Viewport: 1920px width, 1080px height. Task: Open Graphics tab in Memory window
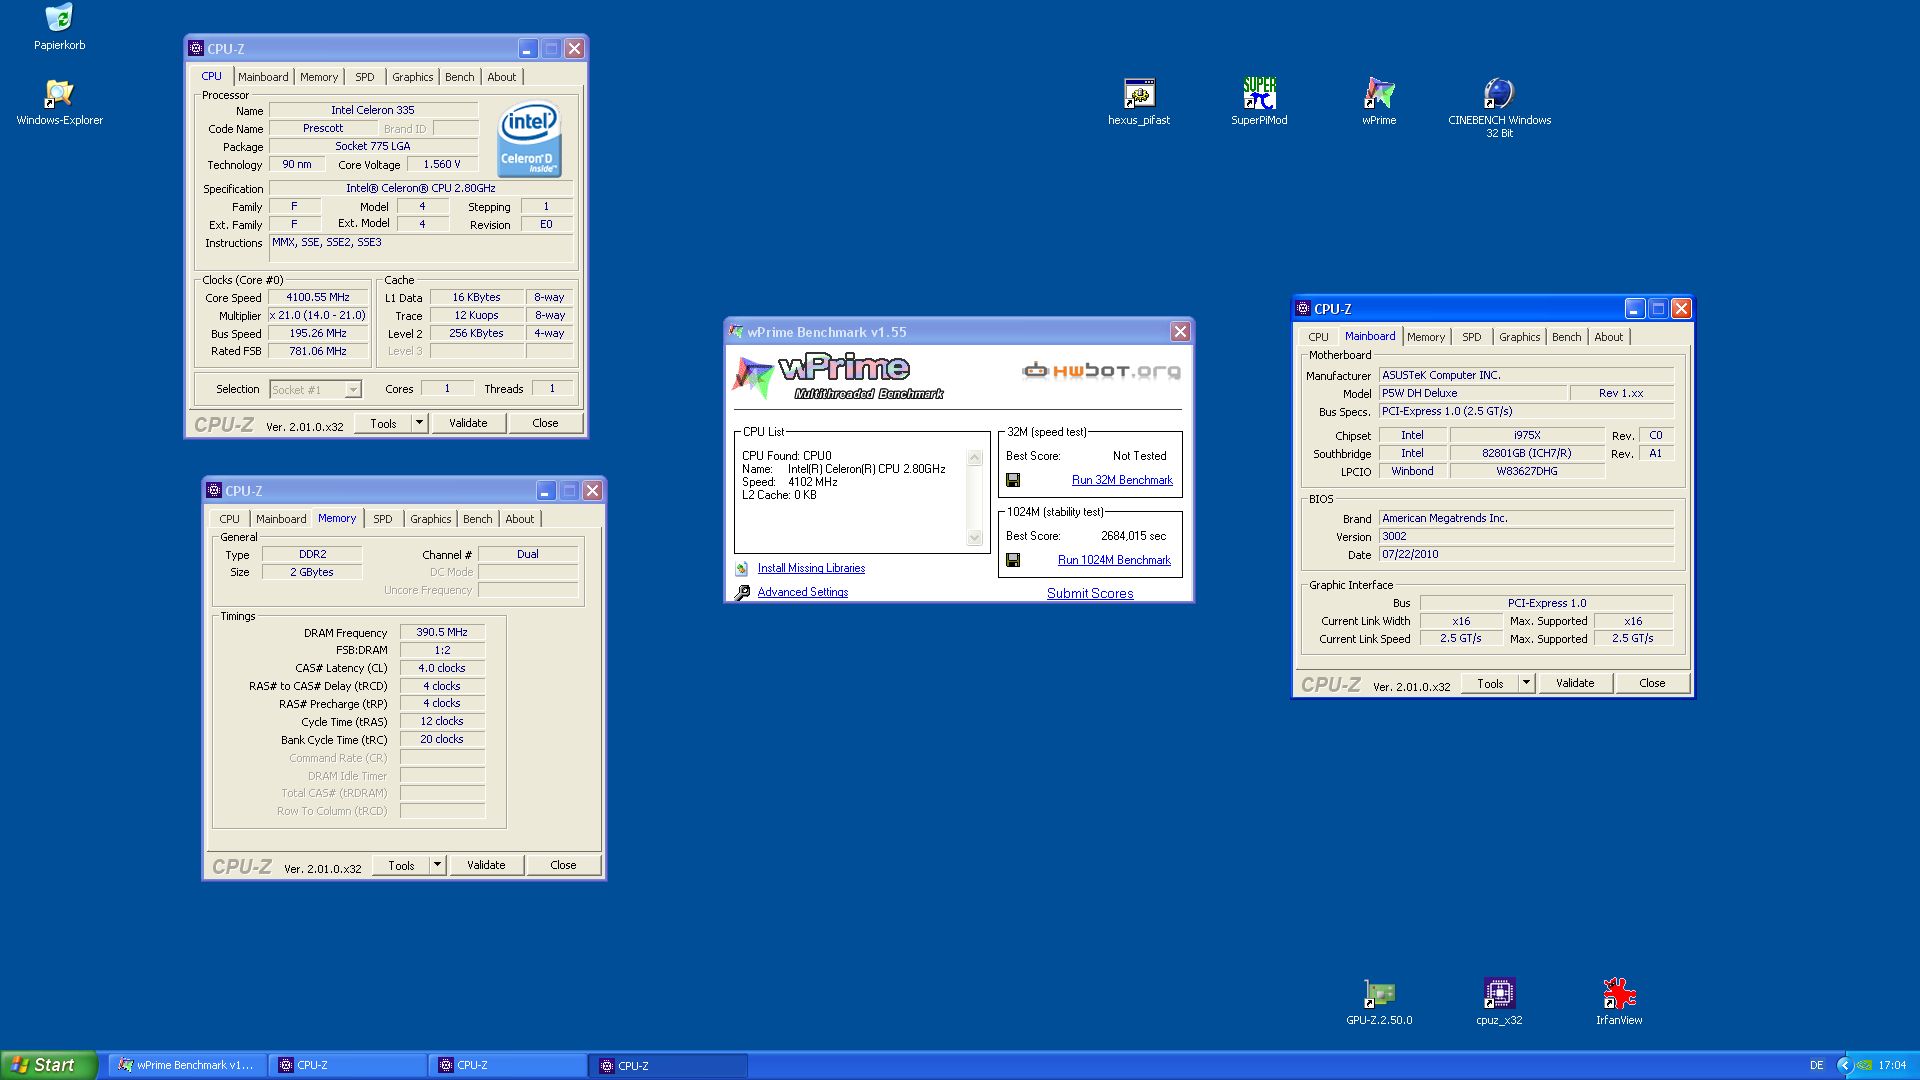point(431,519)
